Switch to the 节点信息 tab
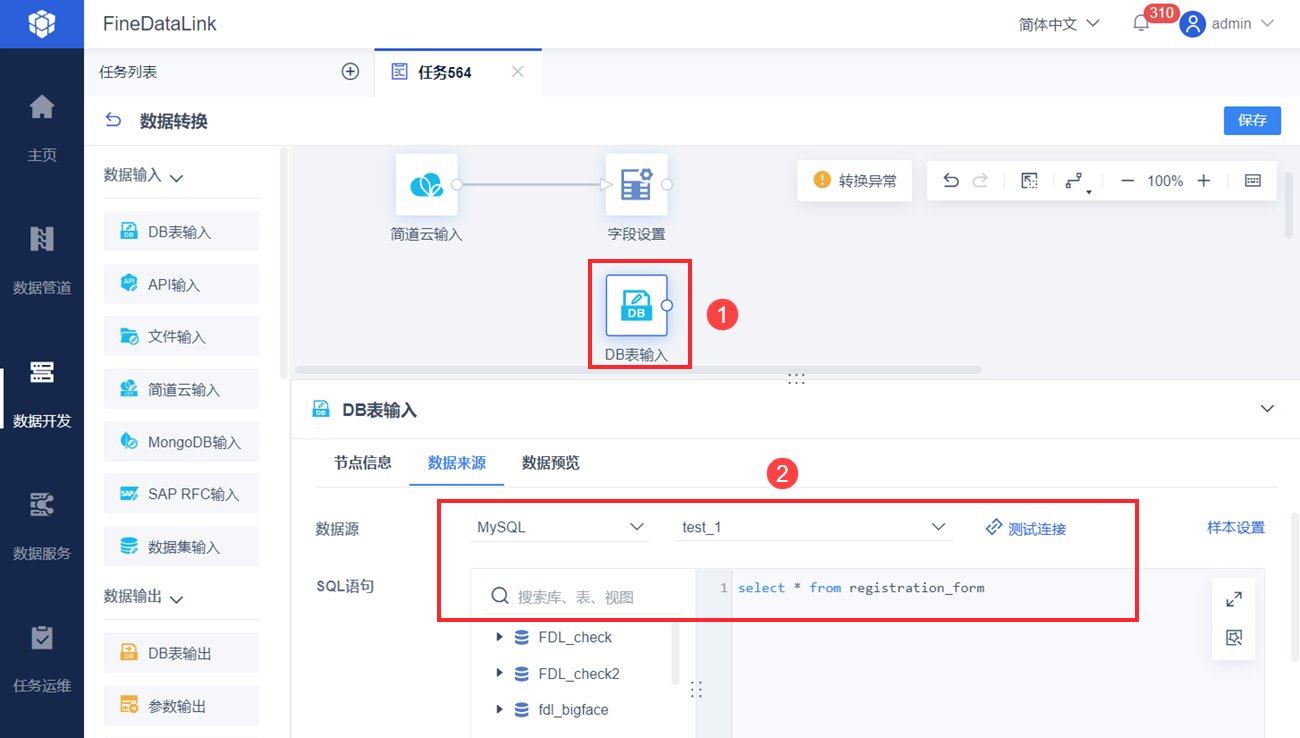Viewport: 1300px width, 738px height. pyautogui.click(x=363, y=463)
